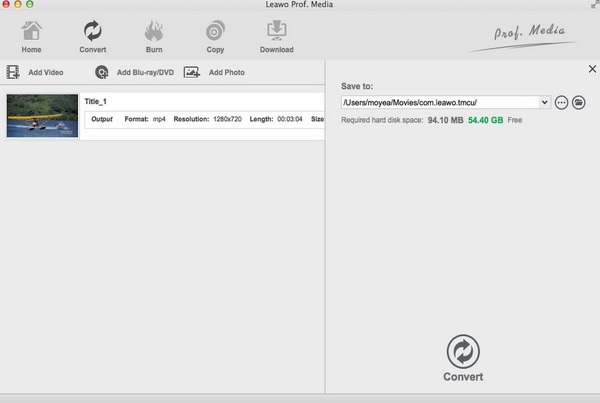This screenshot has height=403, width=600.
Task: Open the Home module
Action: click(31, 37)
